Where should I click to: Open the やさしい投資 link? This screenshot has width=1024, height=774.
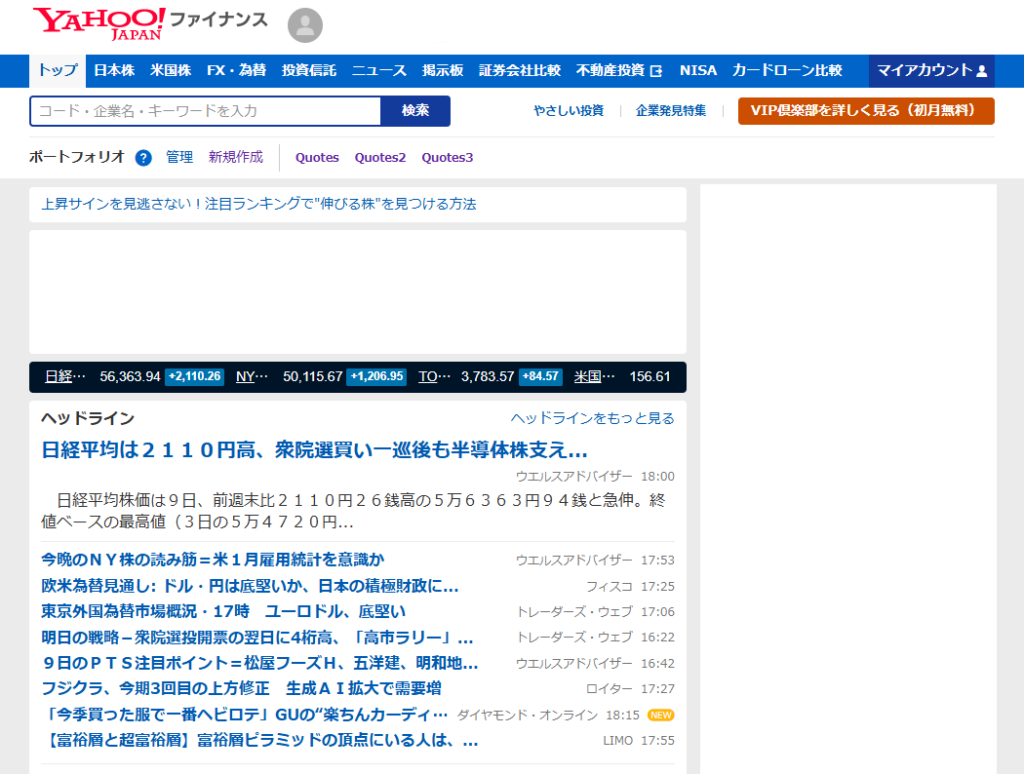click(x=568, y=111)
